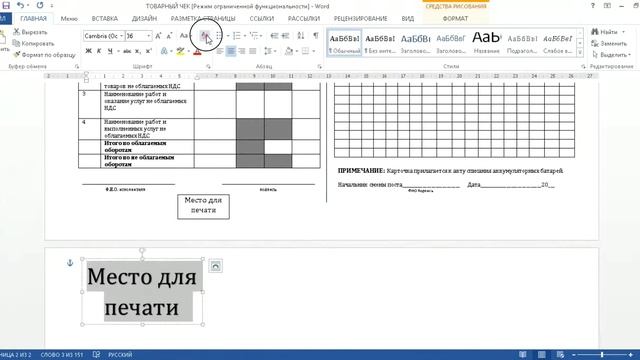Click the Find (Найти) button
The height and width of the screenshot is (360, 640).
(x=604, y=32)
